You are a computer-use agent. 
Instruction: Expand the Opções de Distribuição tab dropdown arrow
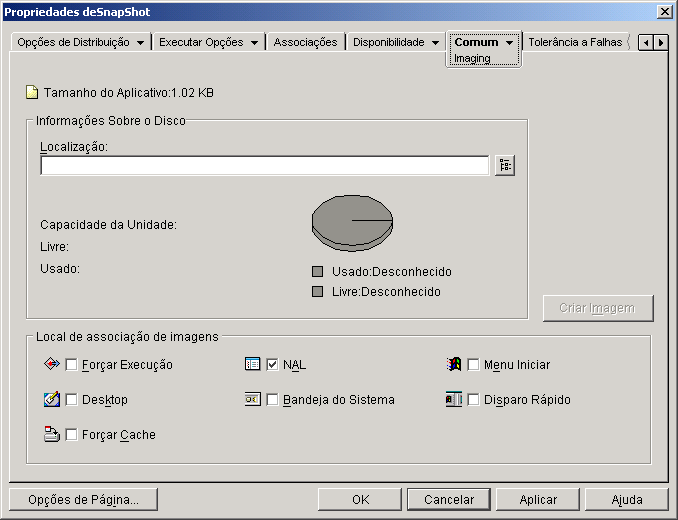coord(141,43)
